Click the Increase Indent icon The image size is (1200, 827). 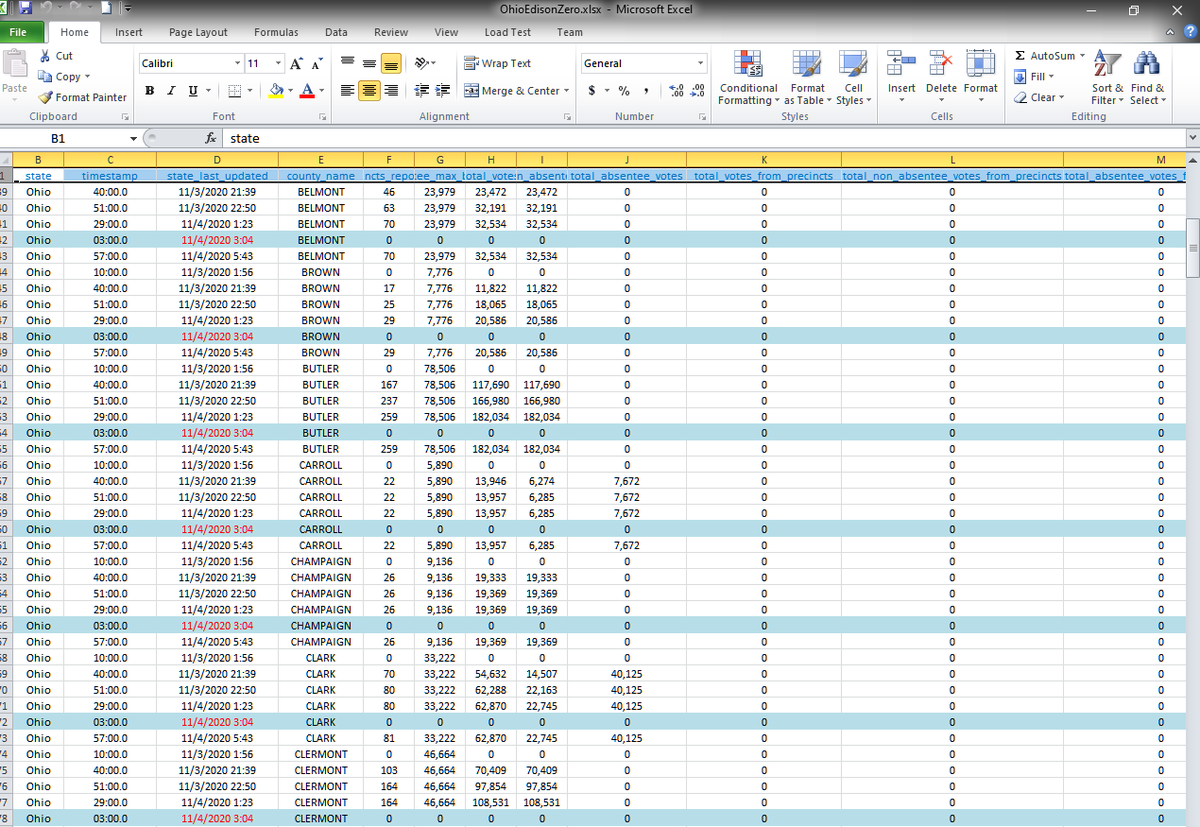tap(441, 91)
